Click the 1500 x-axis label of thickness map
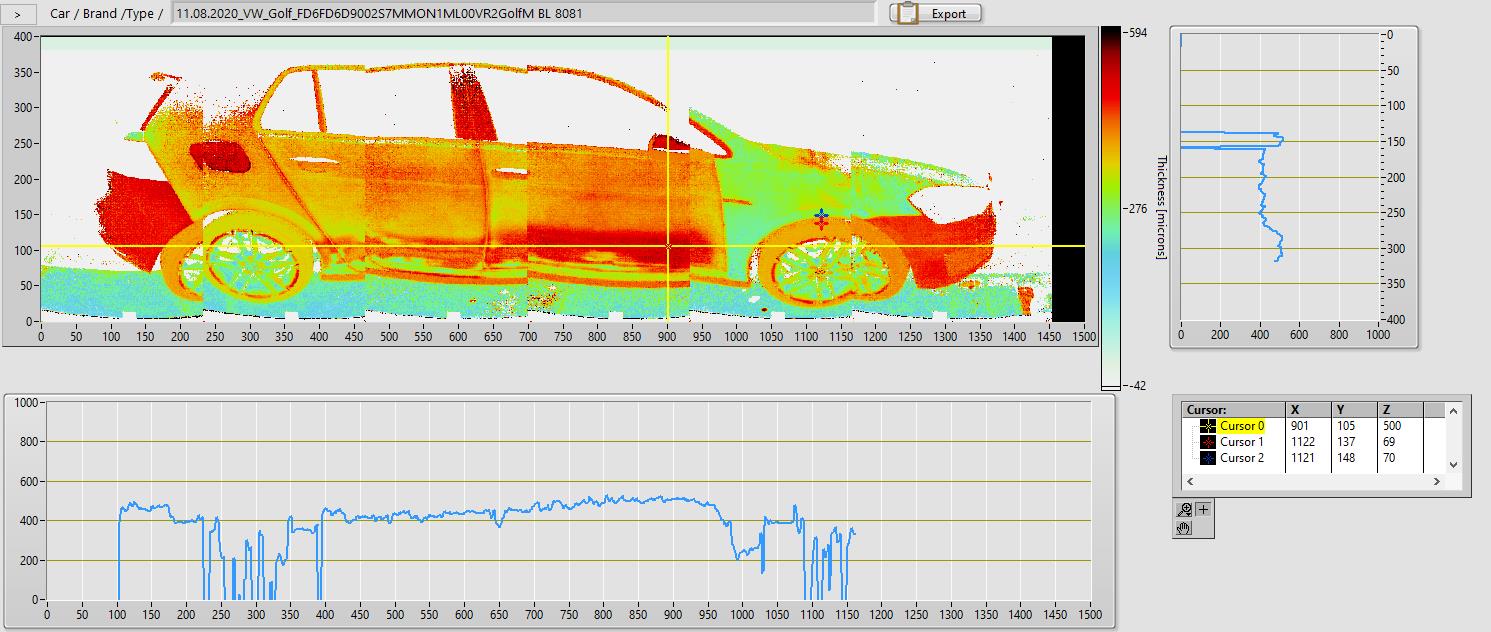The height and width of the screenshot is (632, 1491). (x=1085, y=337)
